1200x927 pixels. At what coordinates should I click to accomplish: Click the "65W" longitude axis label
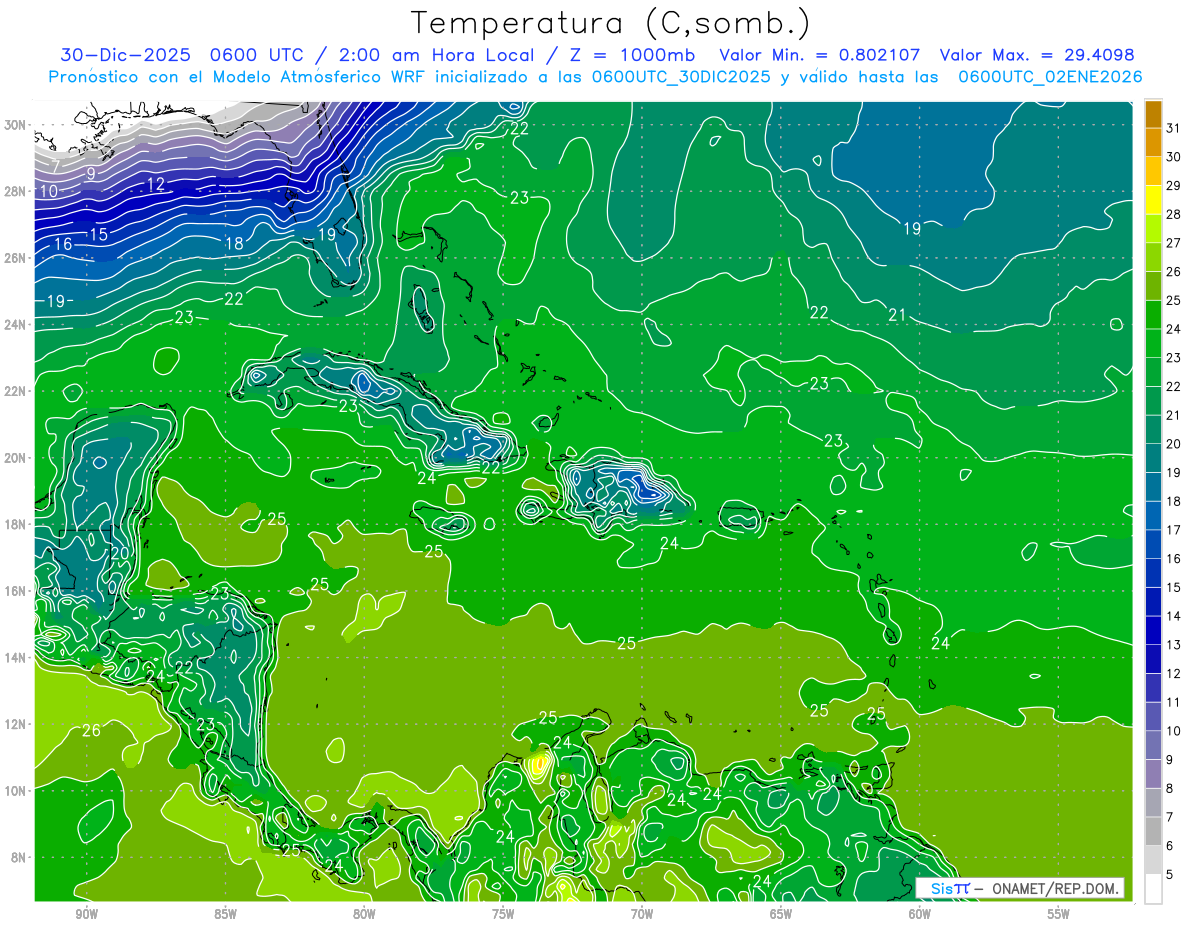click(x=781, y=914)
